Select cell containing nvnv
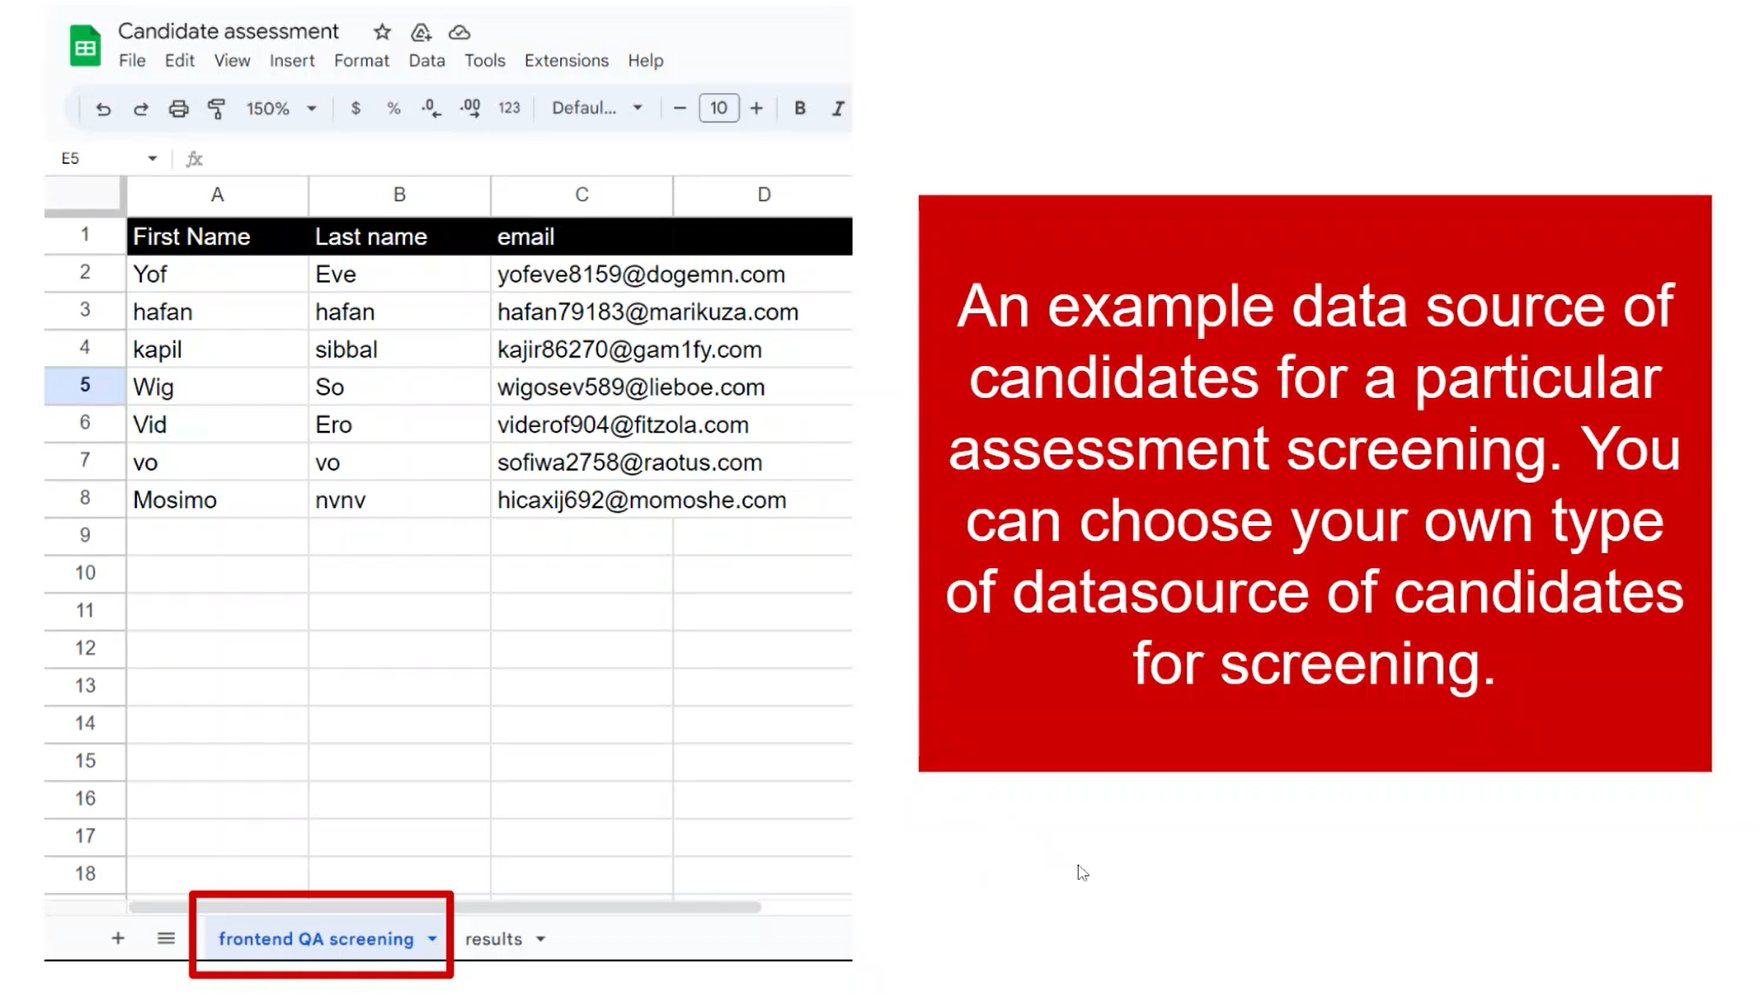Screen dimensions: 1761x994 pyautogui.click(x=399, y=499)
